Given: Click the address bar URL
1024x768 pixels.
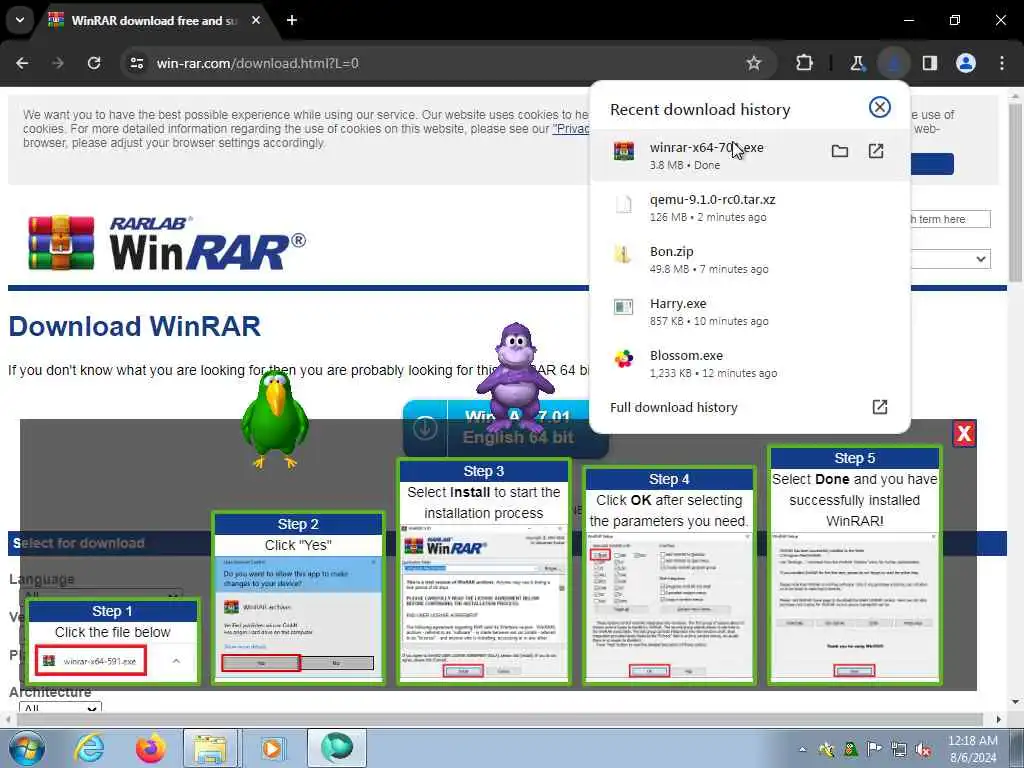Looking at the screenshot, I should point(257,63).
